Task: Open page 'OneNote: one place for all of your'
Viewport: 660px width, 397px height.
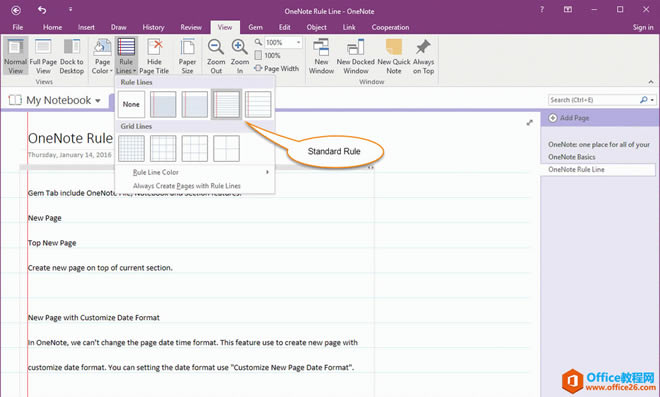Action: pyautogui.click(x=599, y=144)
